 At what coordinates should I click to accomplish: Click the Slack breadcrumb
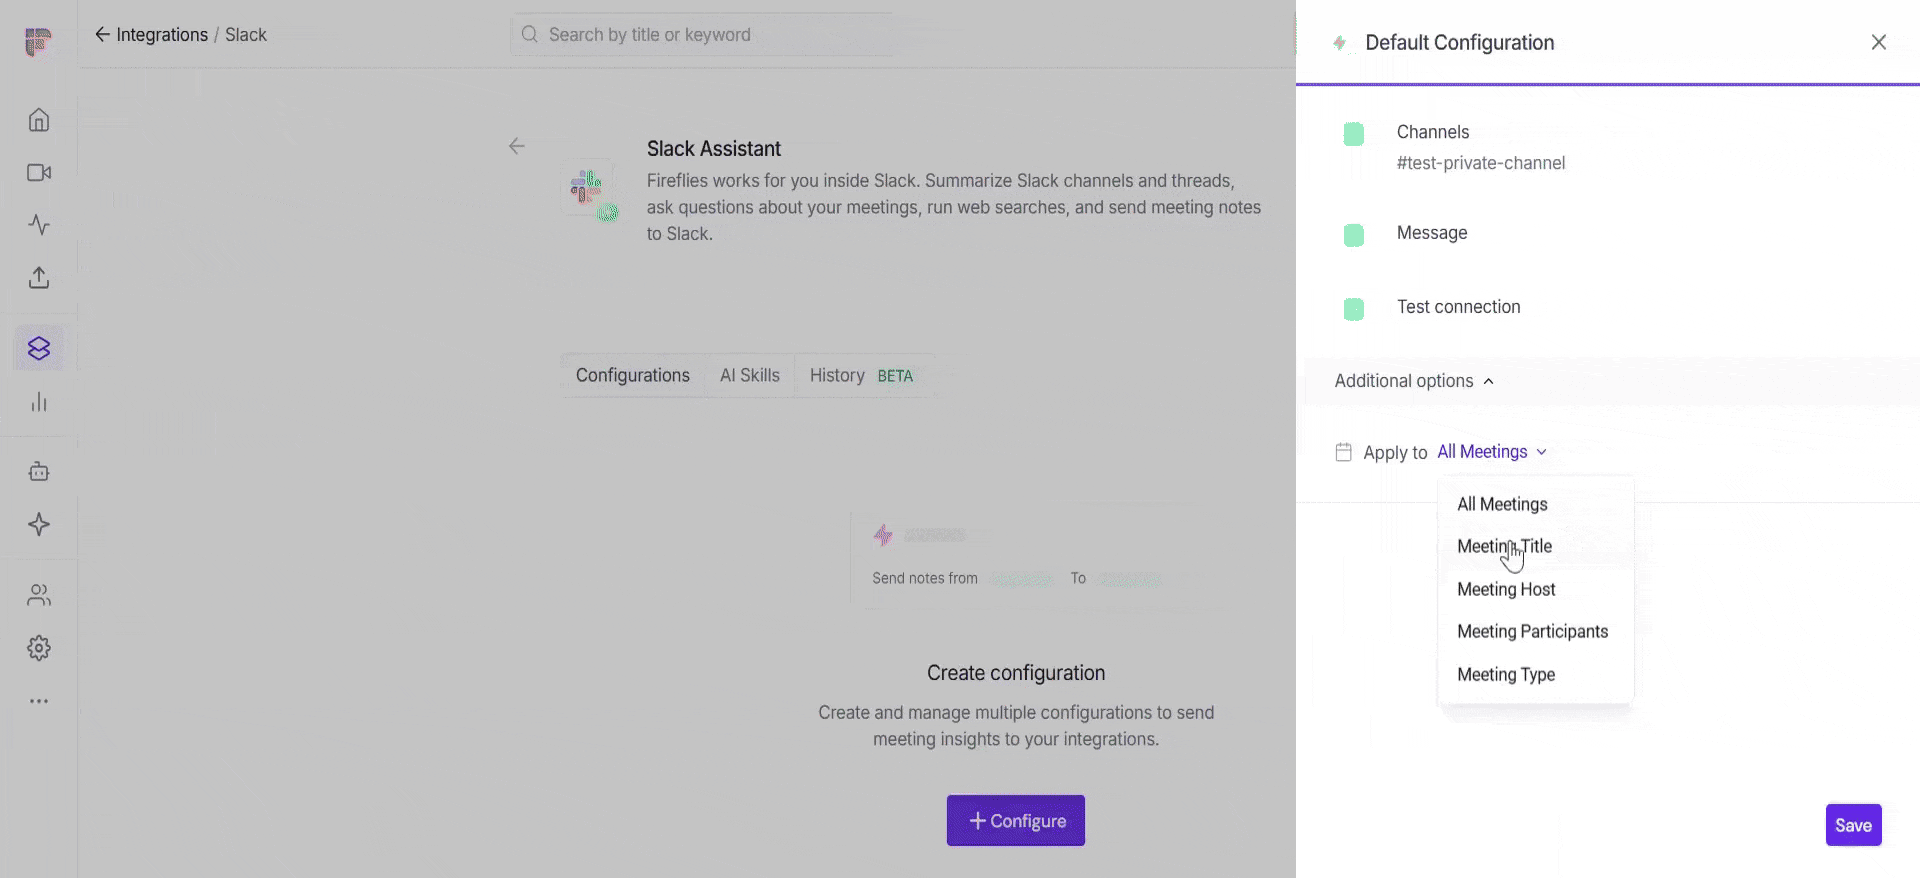[x=246, y=34]
